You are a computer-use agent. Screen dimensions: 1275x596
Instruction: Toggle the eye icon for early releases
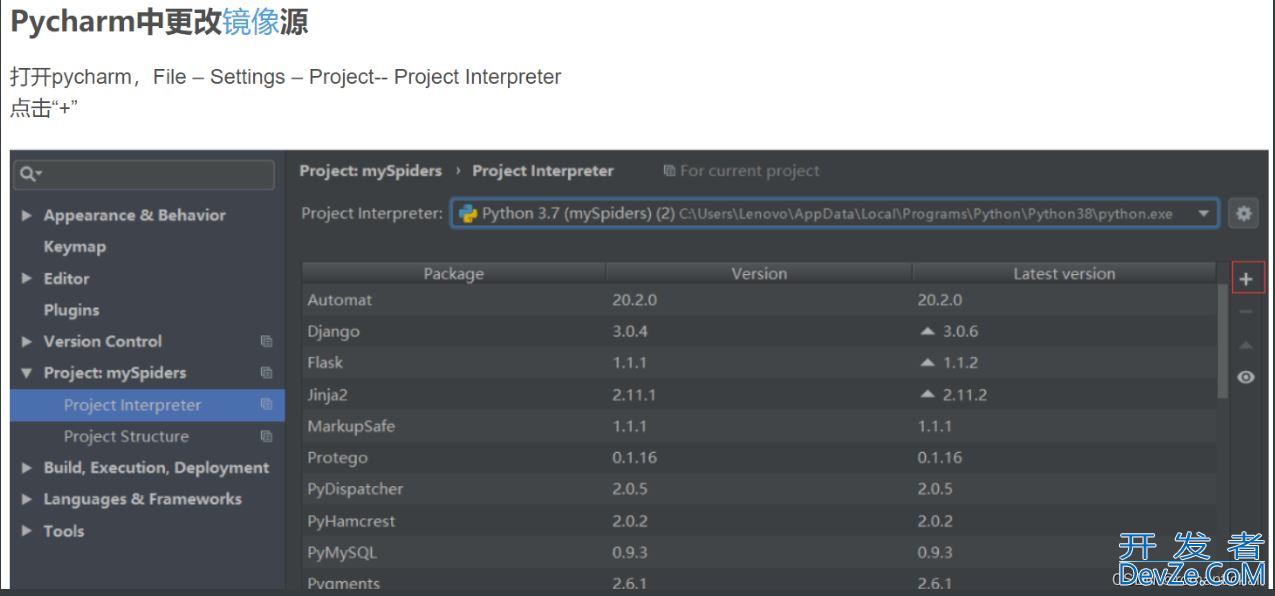click(1246, 377)
